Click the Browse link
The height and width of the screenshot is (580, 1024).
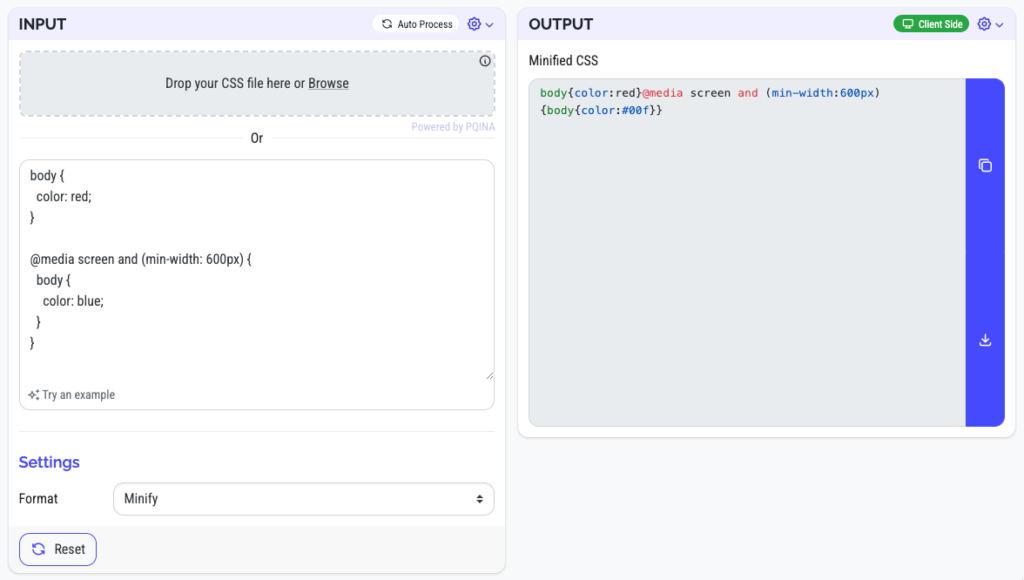tap(328, 84)
